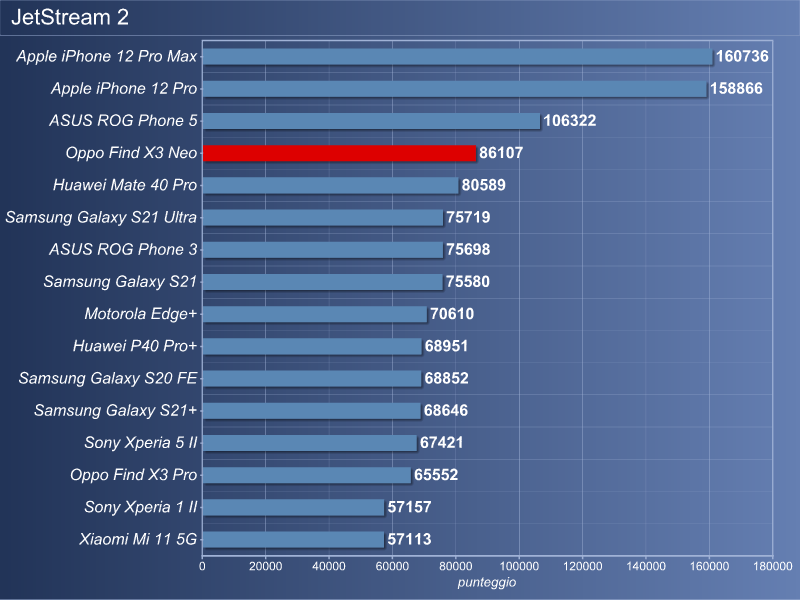Click the score value 68646
The width and height of the screenshot is (800, 600).
pos(445,410)
